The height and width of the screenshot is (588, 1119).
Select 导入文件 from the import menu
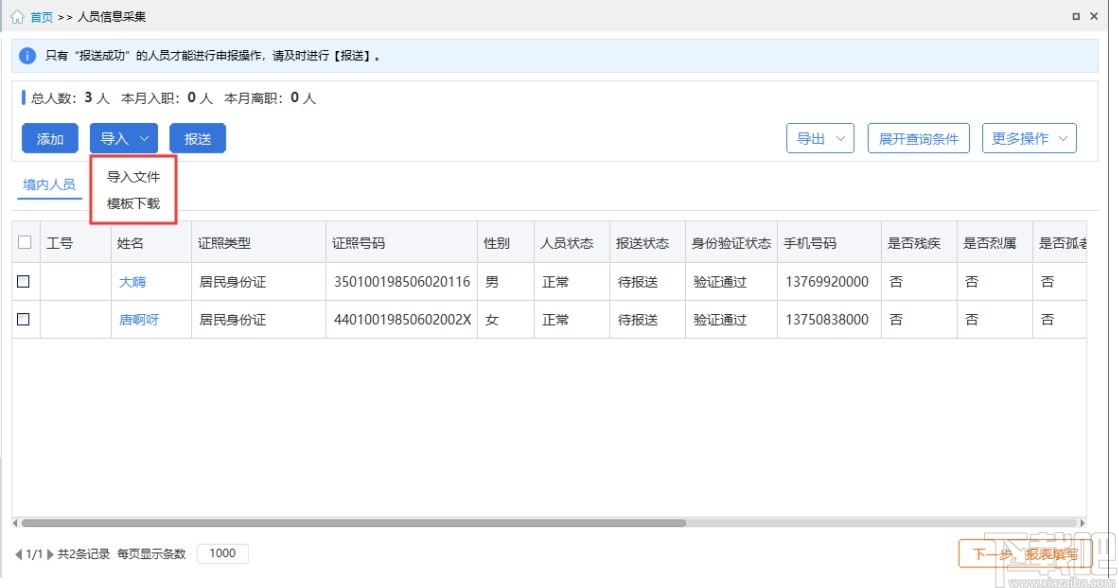(x=133, y=177)
